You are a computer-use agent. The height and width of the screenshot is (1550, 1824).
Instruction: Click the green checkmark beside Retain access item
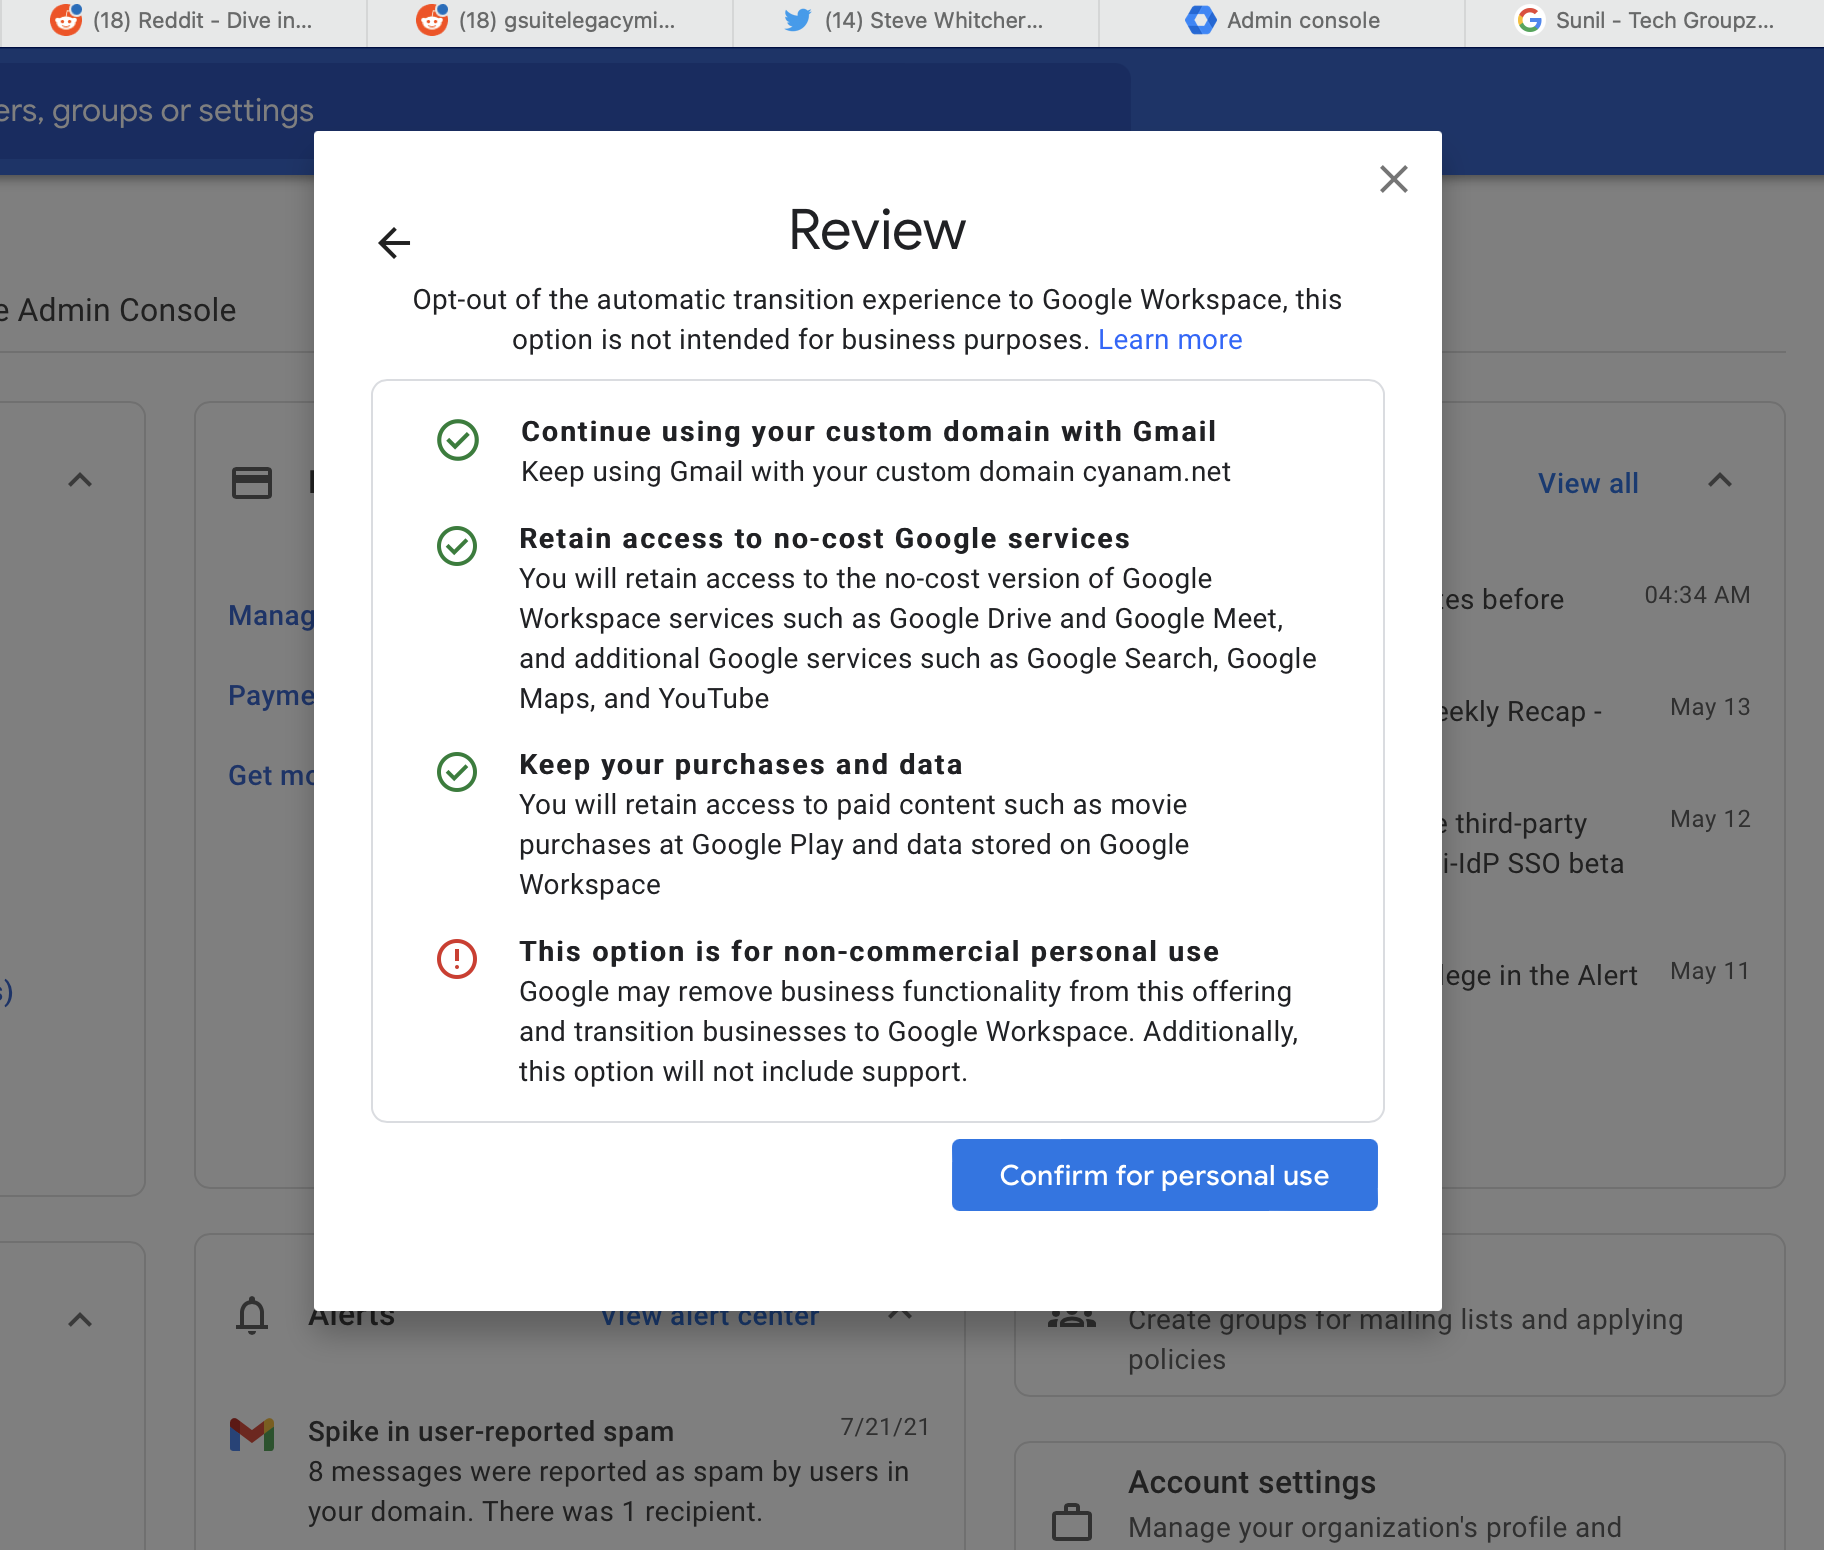pyautogui.click(x=457, y=546)
